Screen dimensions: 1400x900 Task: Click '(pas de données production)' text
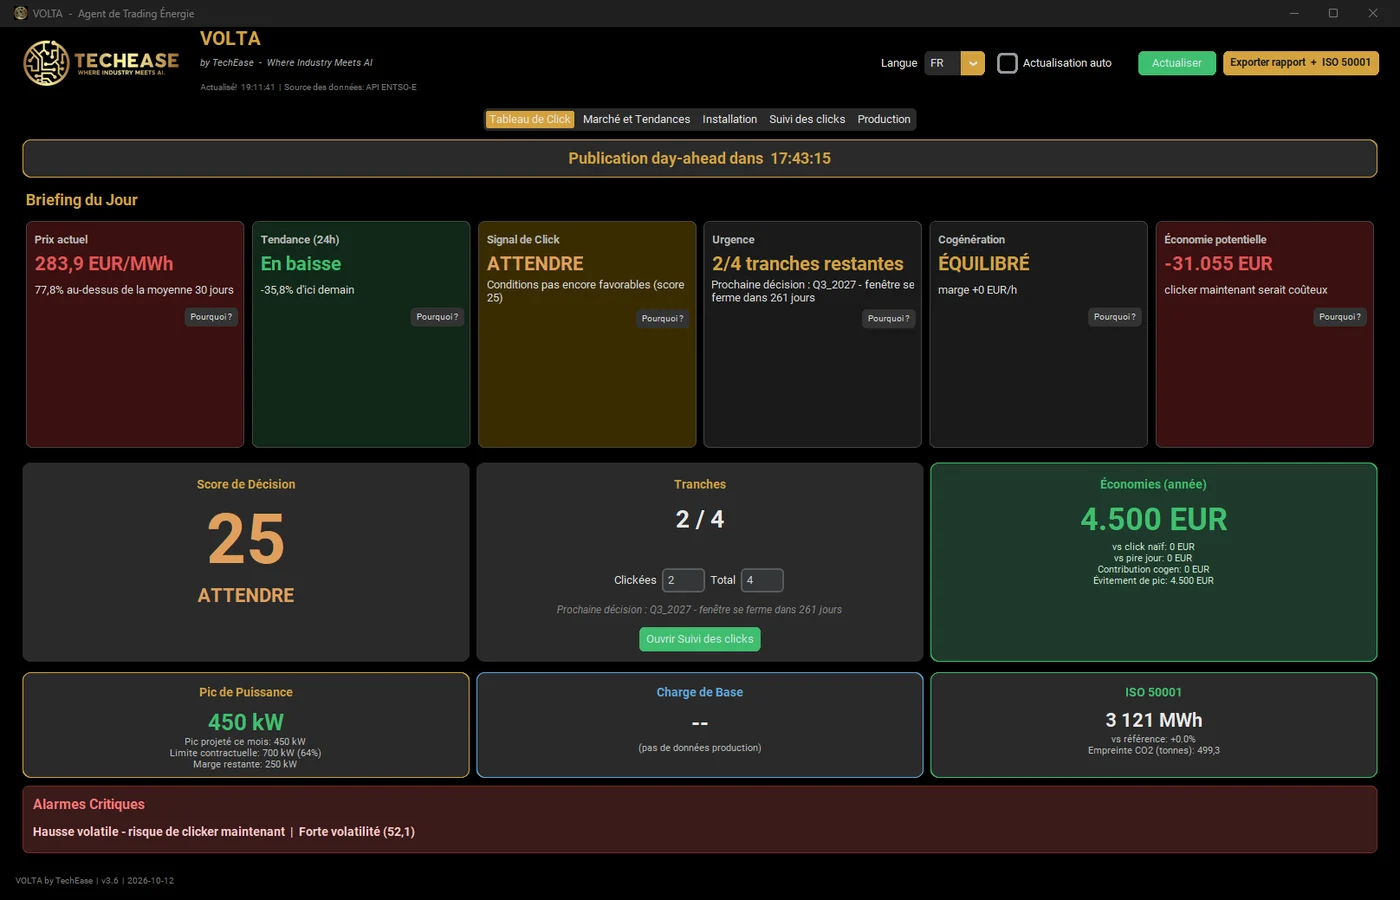click(700, 748)
